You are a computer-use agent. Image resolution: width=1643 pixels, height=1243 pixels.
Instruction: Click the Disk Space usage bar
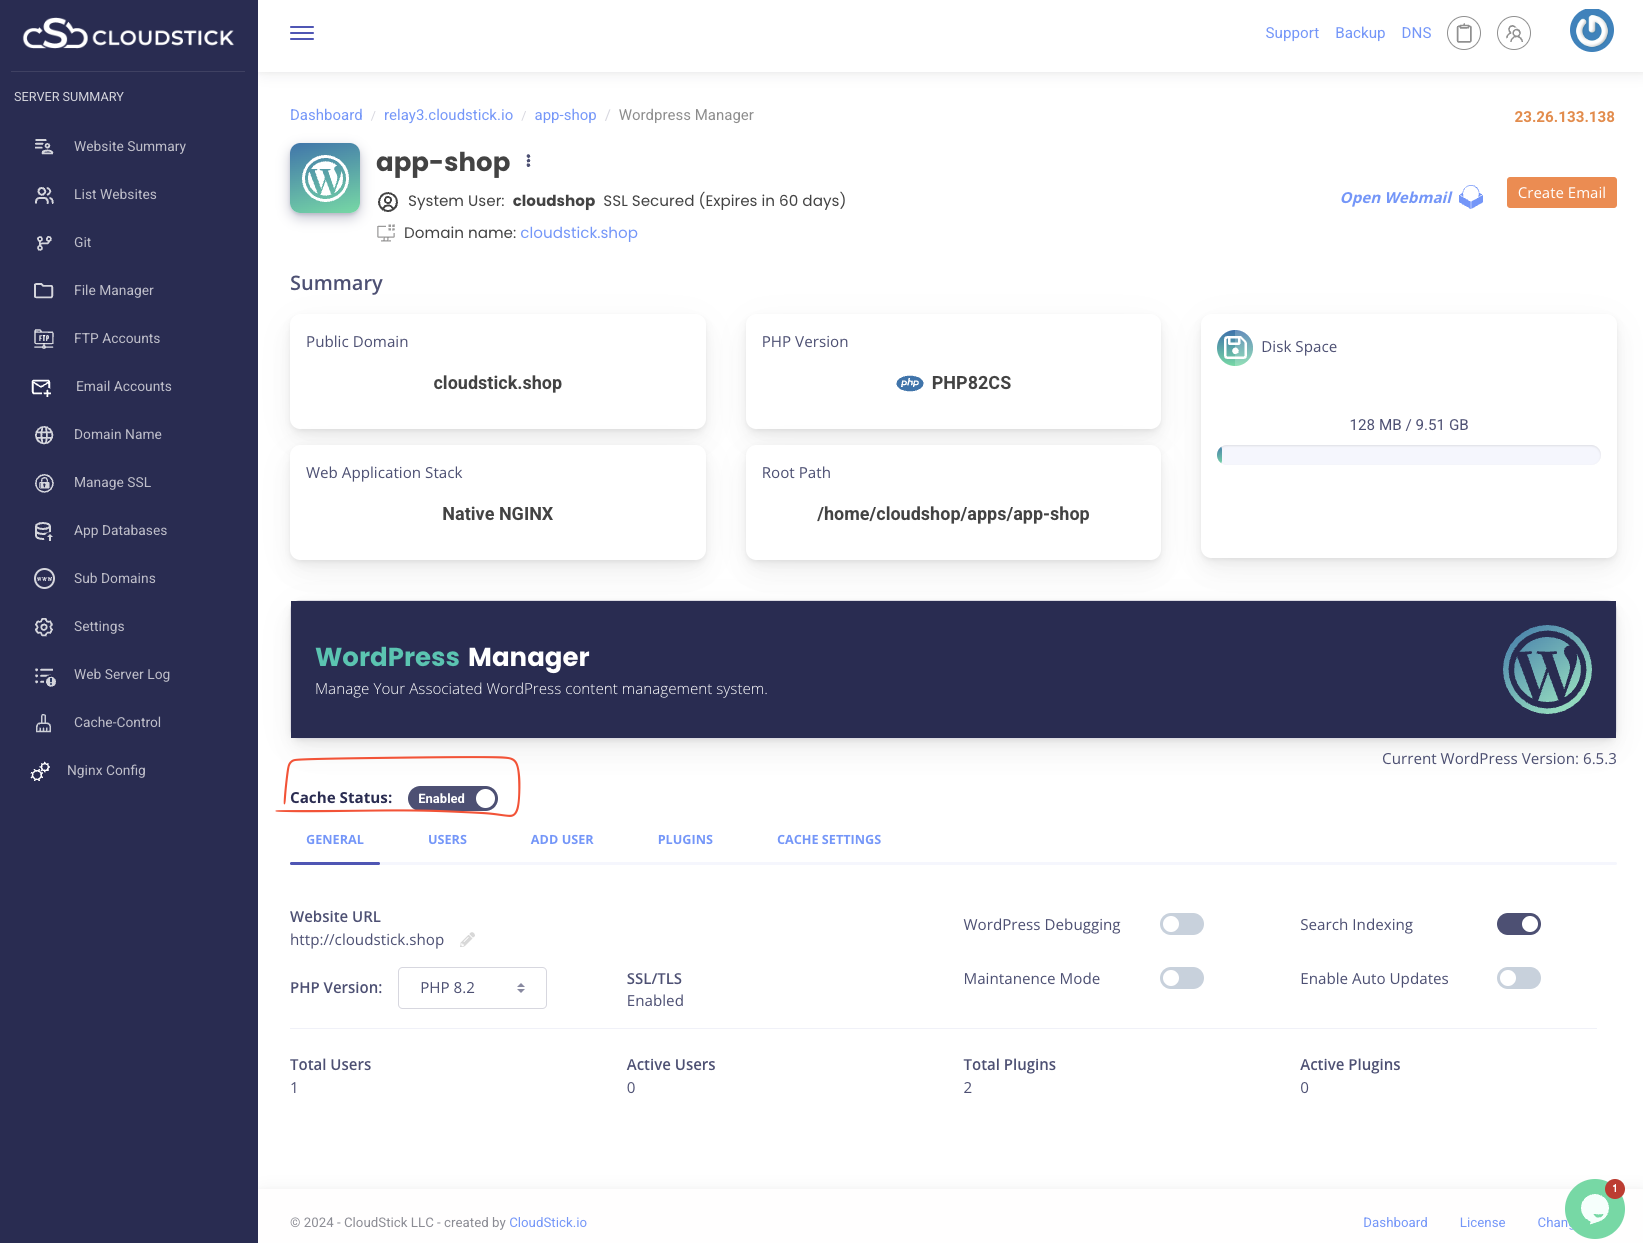point(1408,454)
